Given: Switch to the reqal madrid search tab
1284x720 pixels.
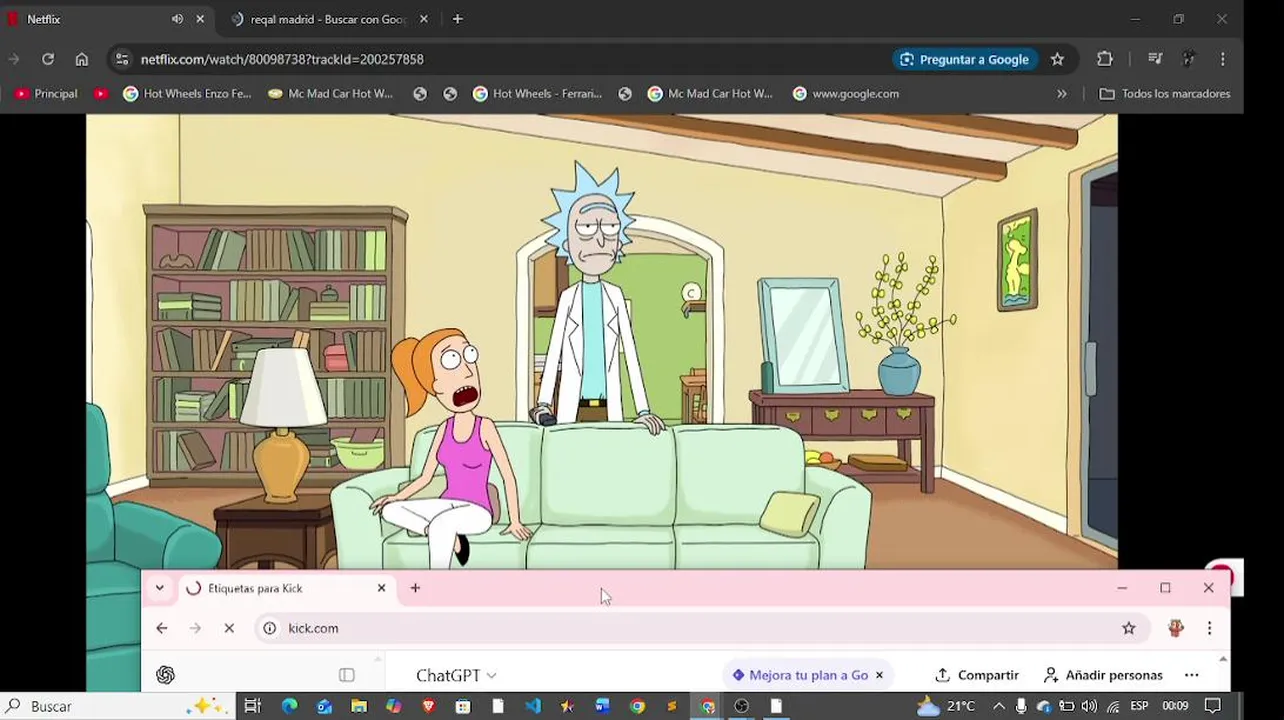Looking at the screenshot, I should pos(318,19).
